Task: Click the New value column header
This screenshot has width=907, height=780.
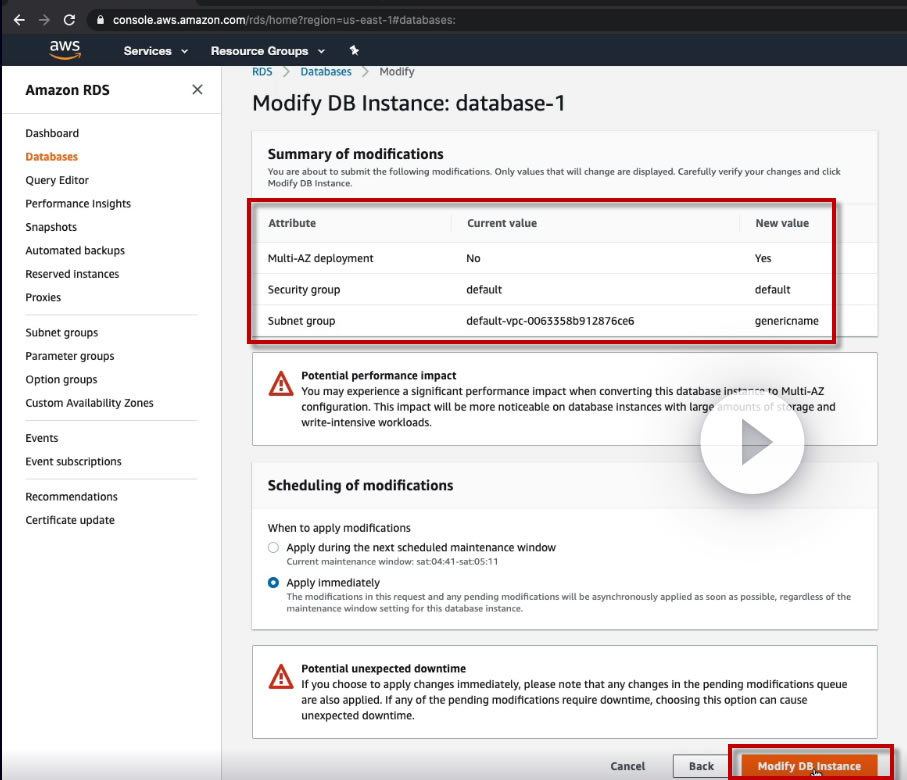Action: (782, 223)
